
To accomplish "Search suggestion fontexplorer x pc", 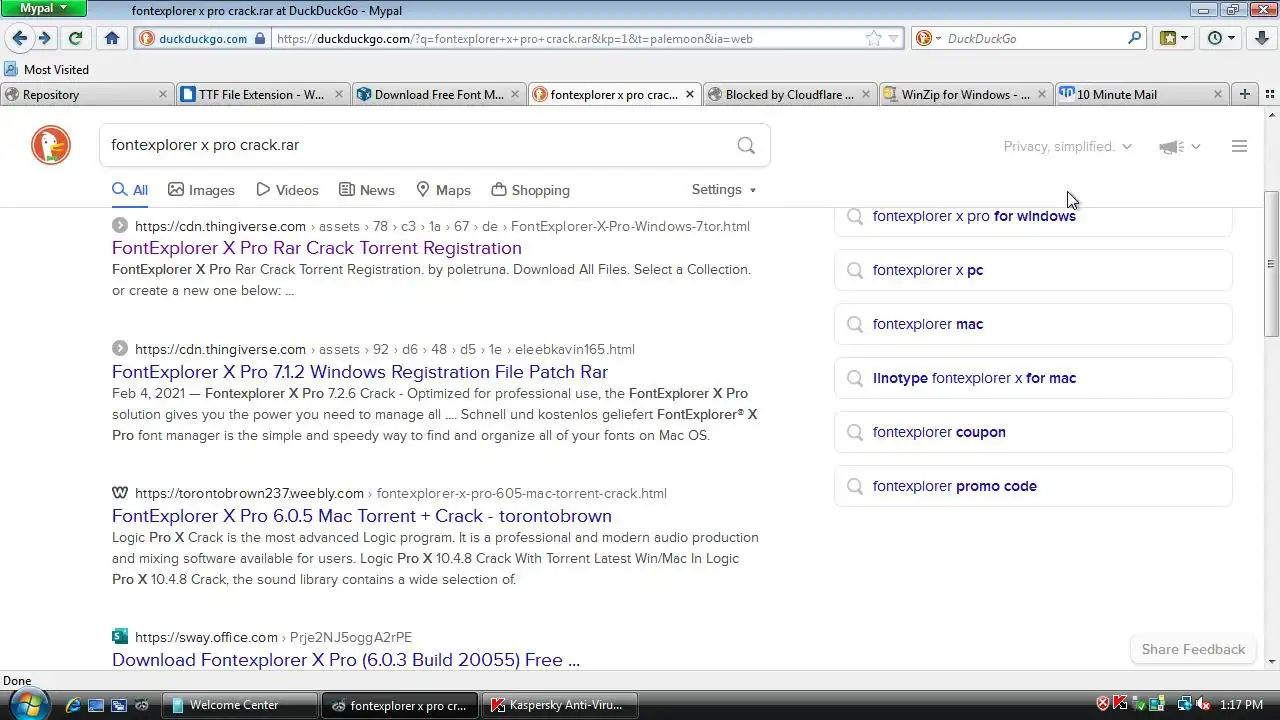I will point(1033,270).
